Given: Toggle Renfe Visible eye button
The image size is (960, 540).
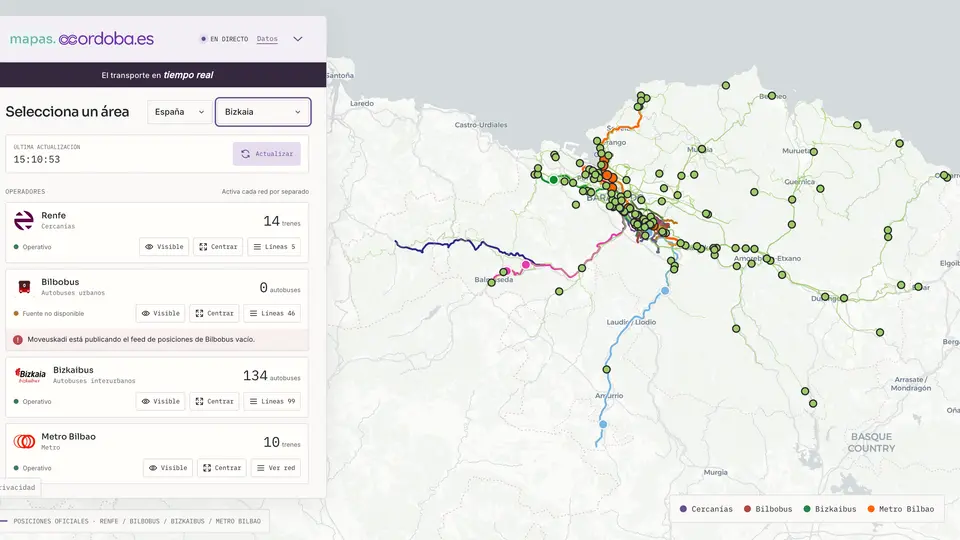Looking at the screenshot, I should point(164,247).
